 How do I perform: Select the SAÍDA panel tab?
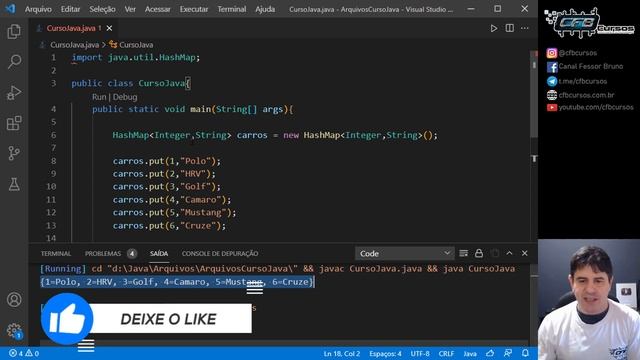[x=159, y=253]
